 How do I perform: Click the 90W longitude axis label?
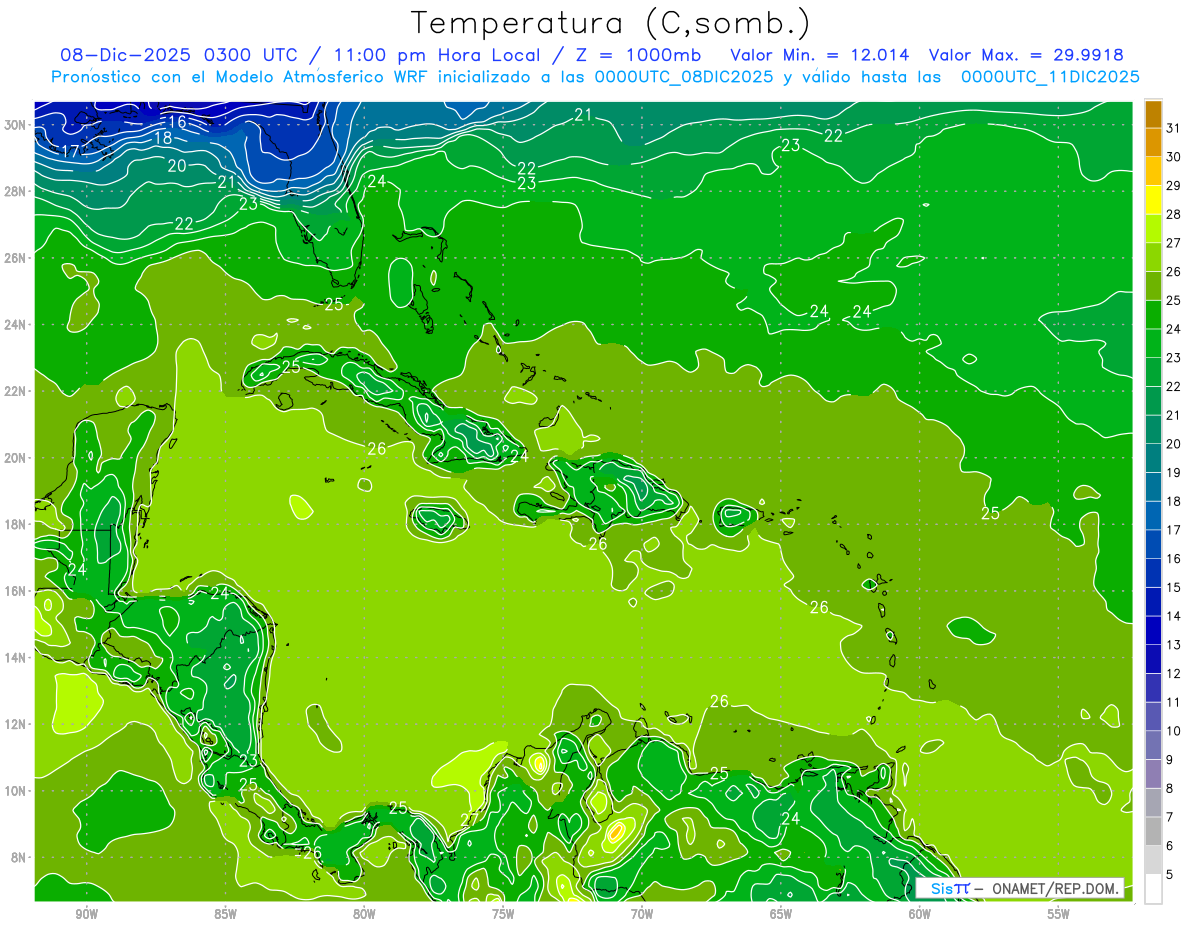86,914
